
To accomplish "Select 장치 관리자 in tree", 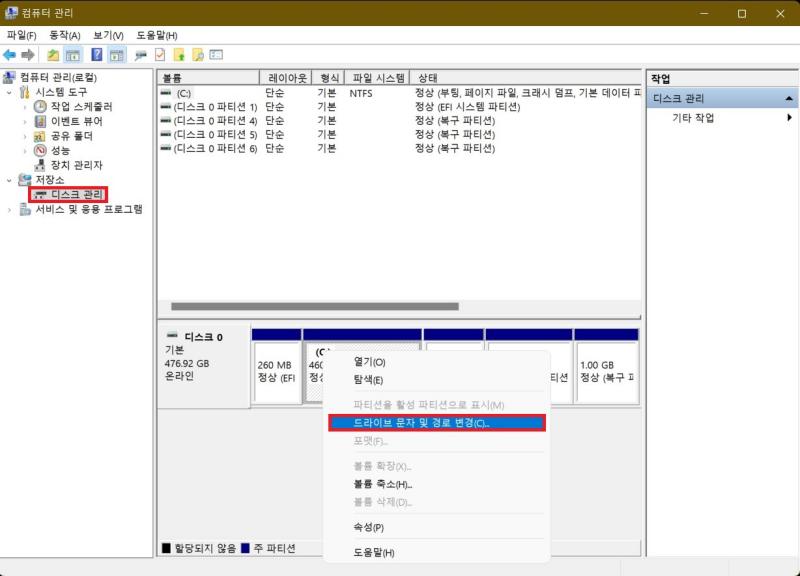I will 77,165.
